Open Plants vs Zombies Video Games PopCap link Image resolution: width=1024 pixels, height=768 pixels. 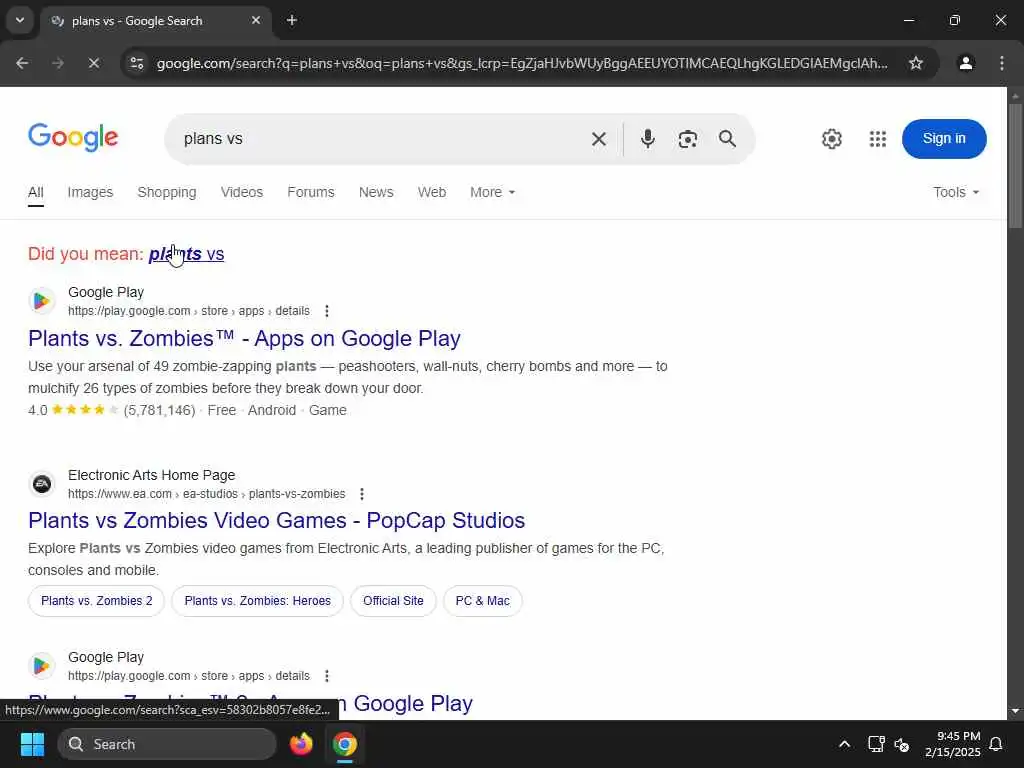[x=276, y=520]
